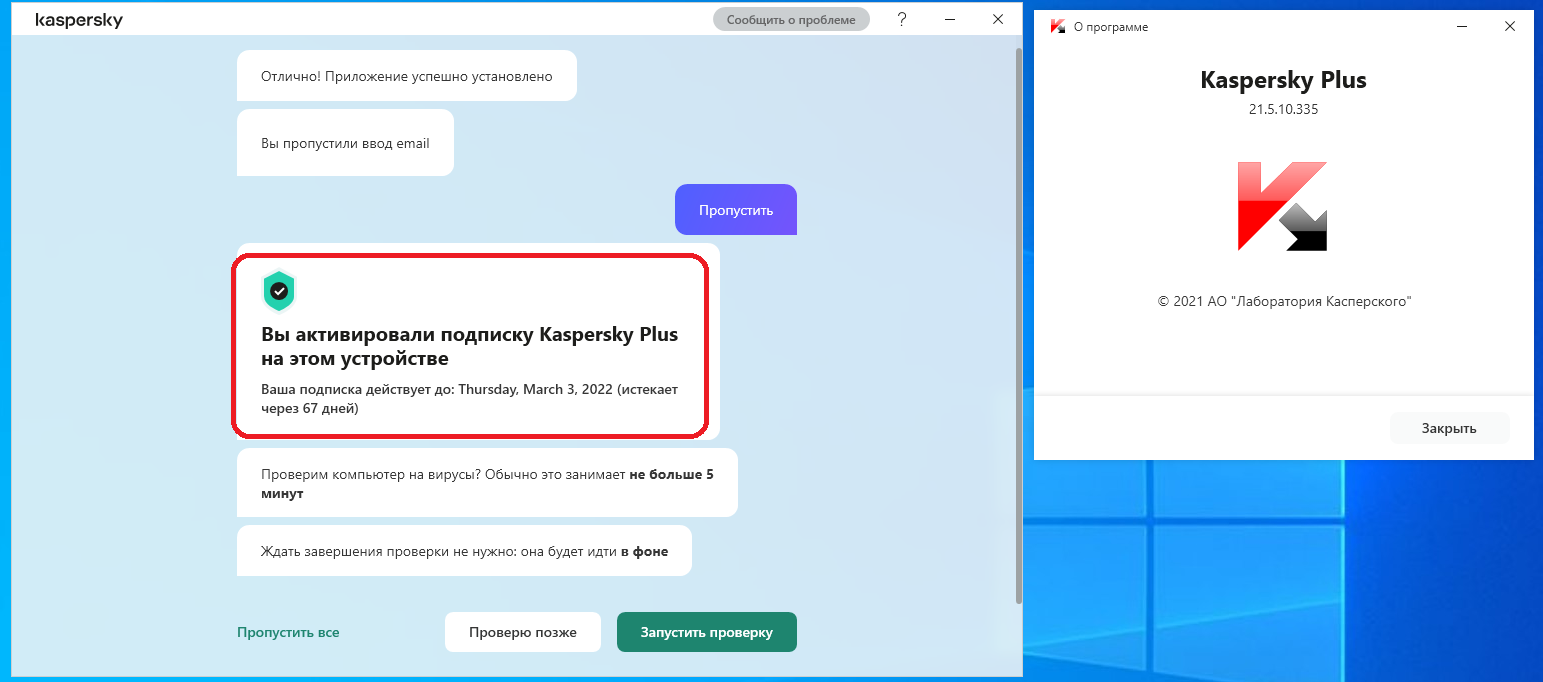
Task: Click the 'Проверю позже' button
Action: coord(523,632)
